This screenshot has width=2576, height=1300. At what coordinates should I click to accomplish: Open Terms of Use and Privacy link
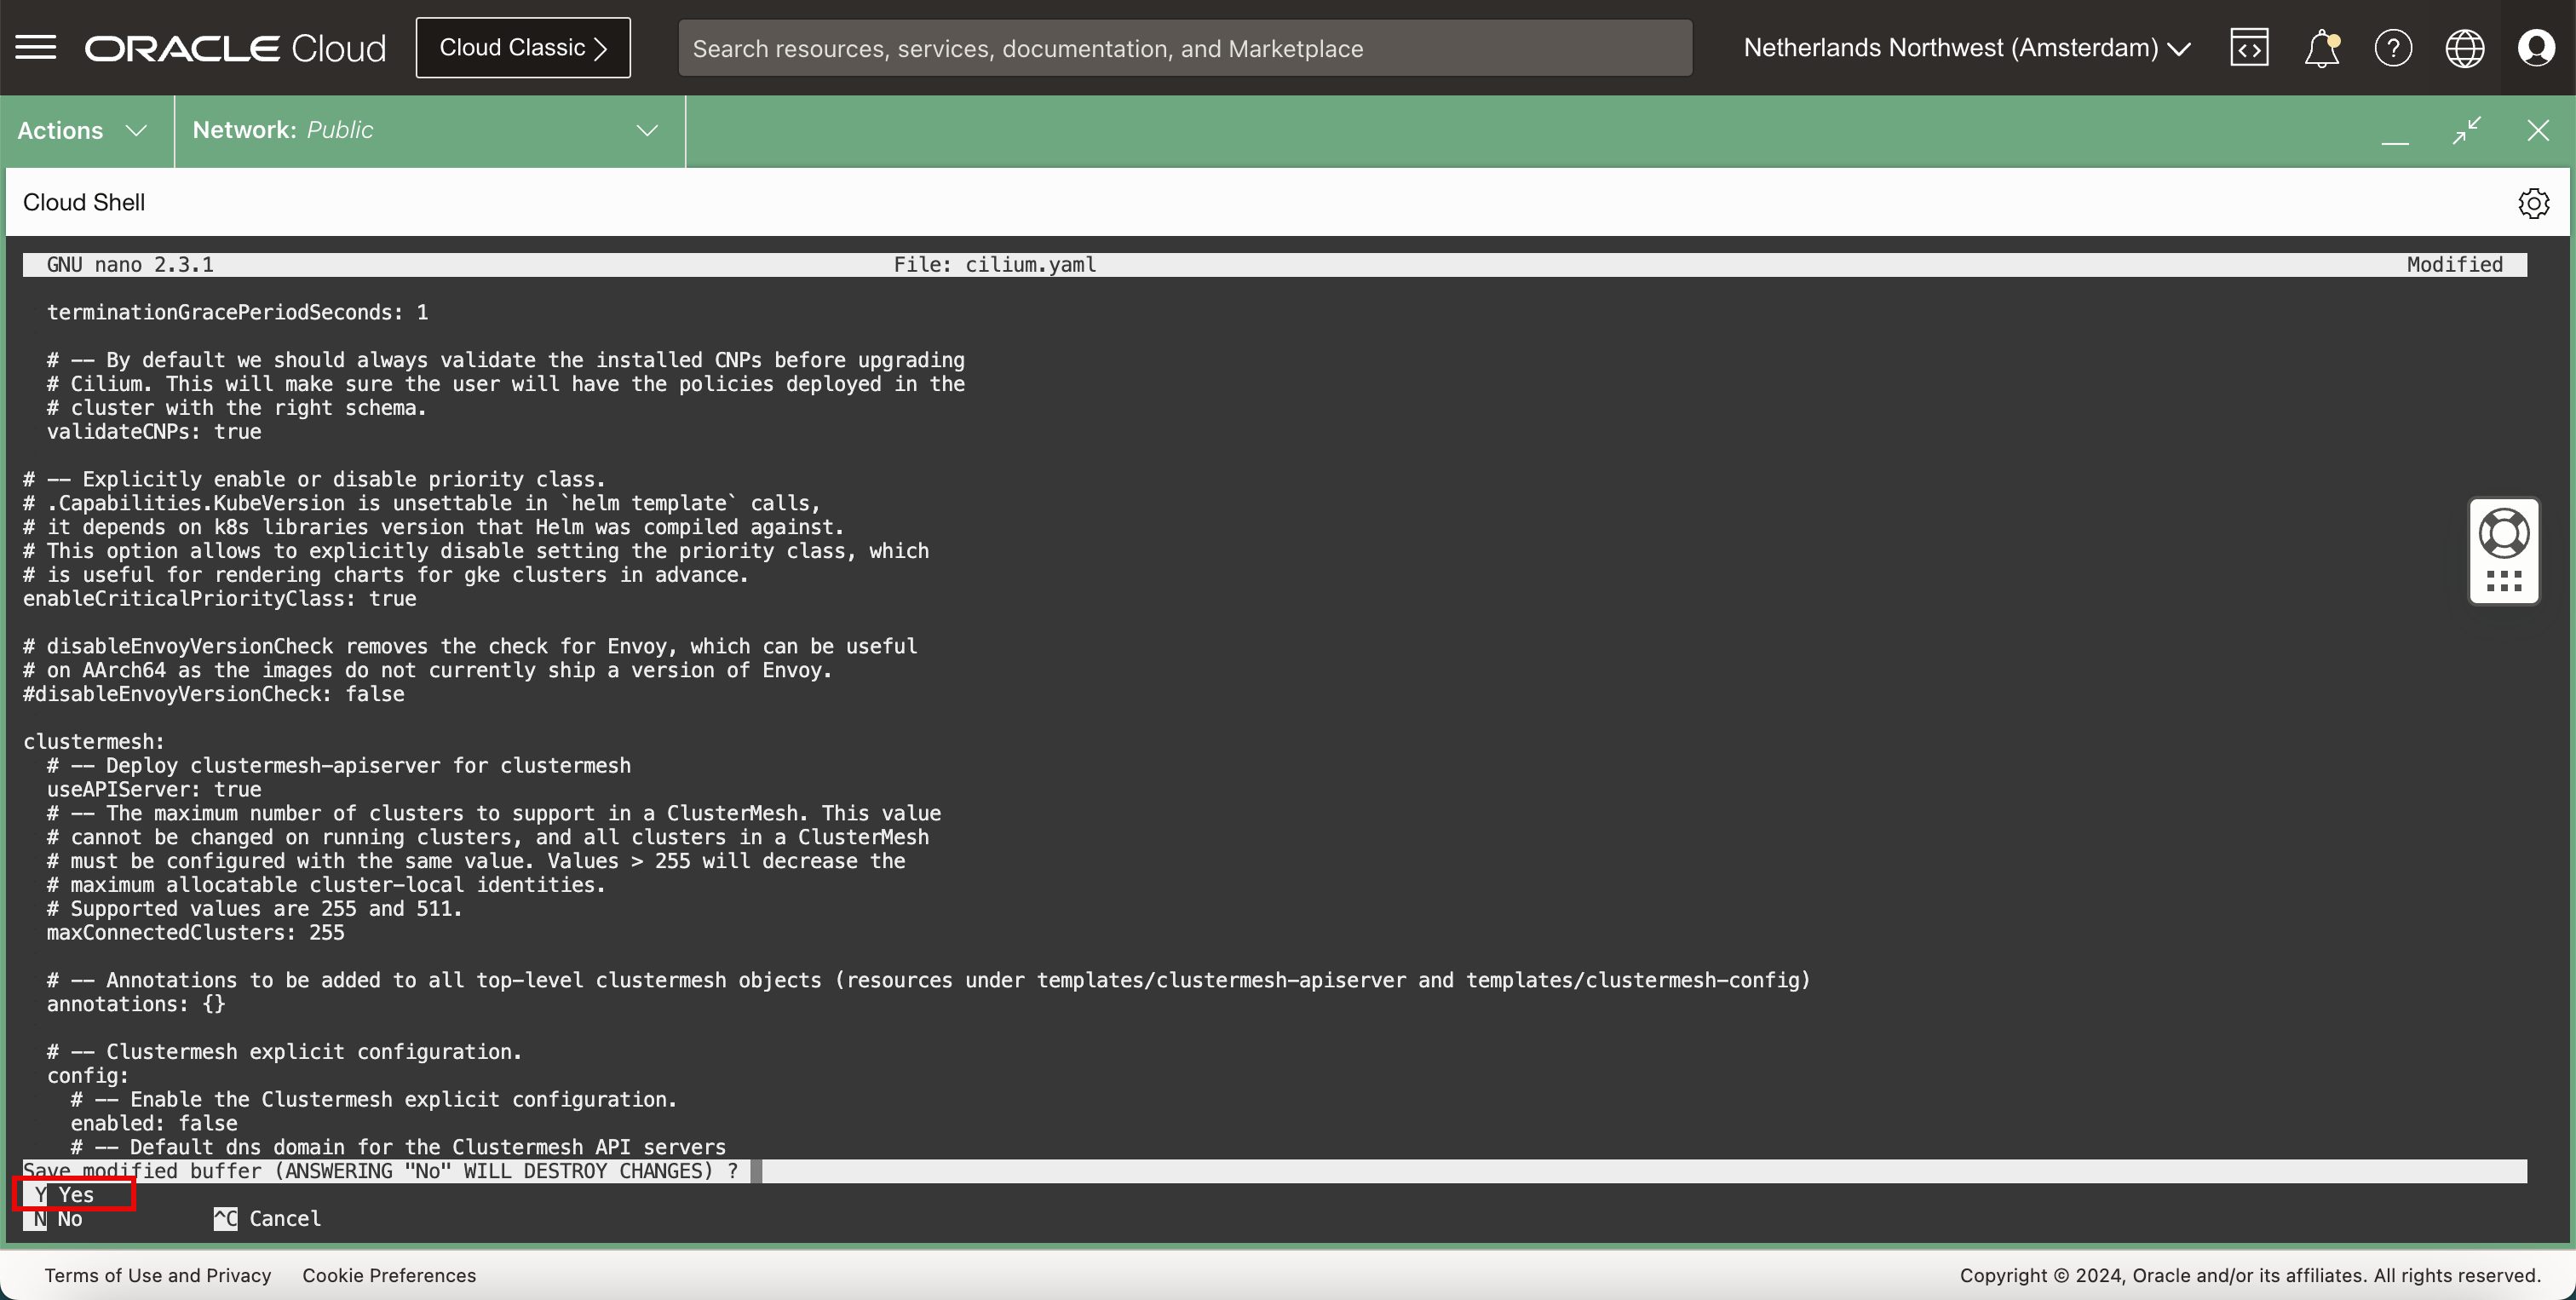(158, 1275)
